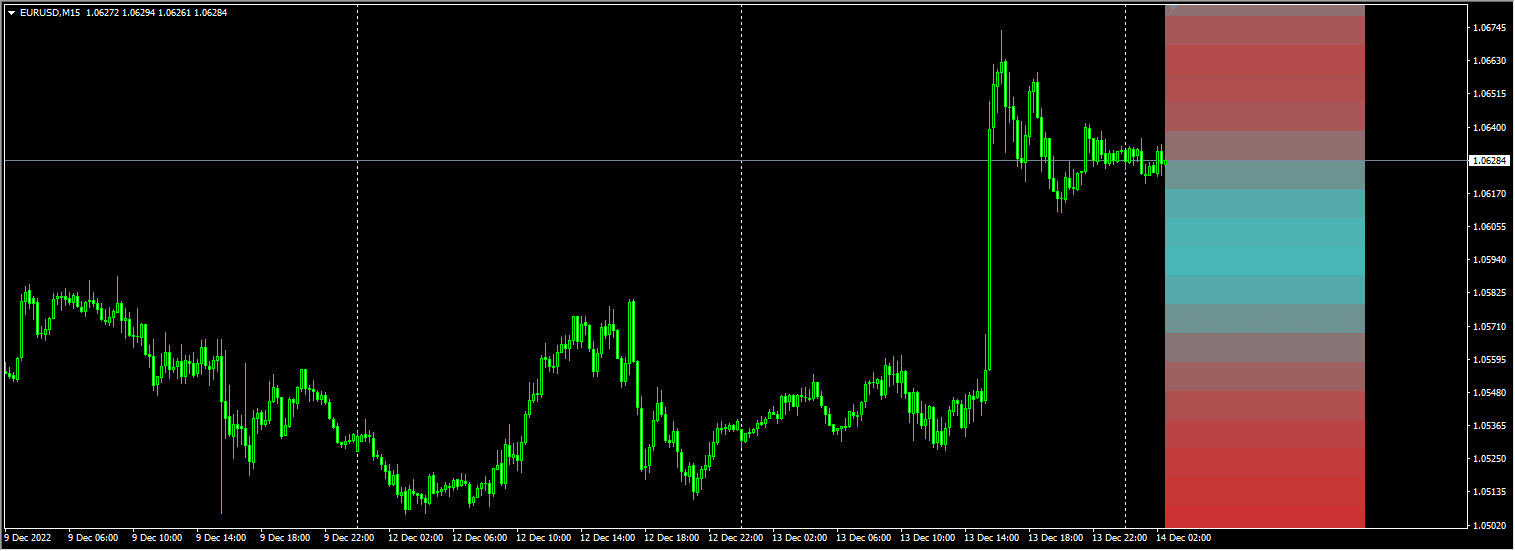This screenshot has height=551, width=1515.
Task: Click price scale label 1.05135
Action: pos(1490,492)
